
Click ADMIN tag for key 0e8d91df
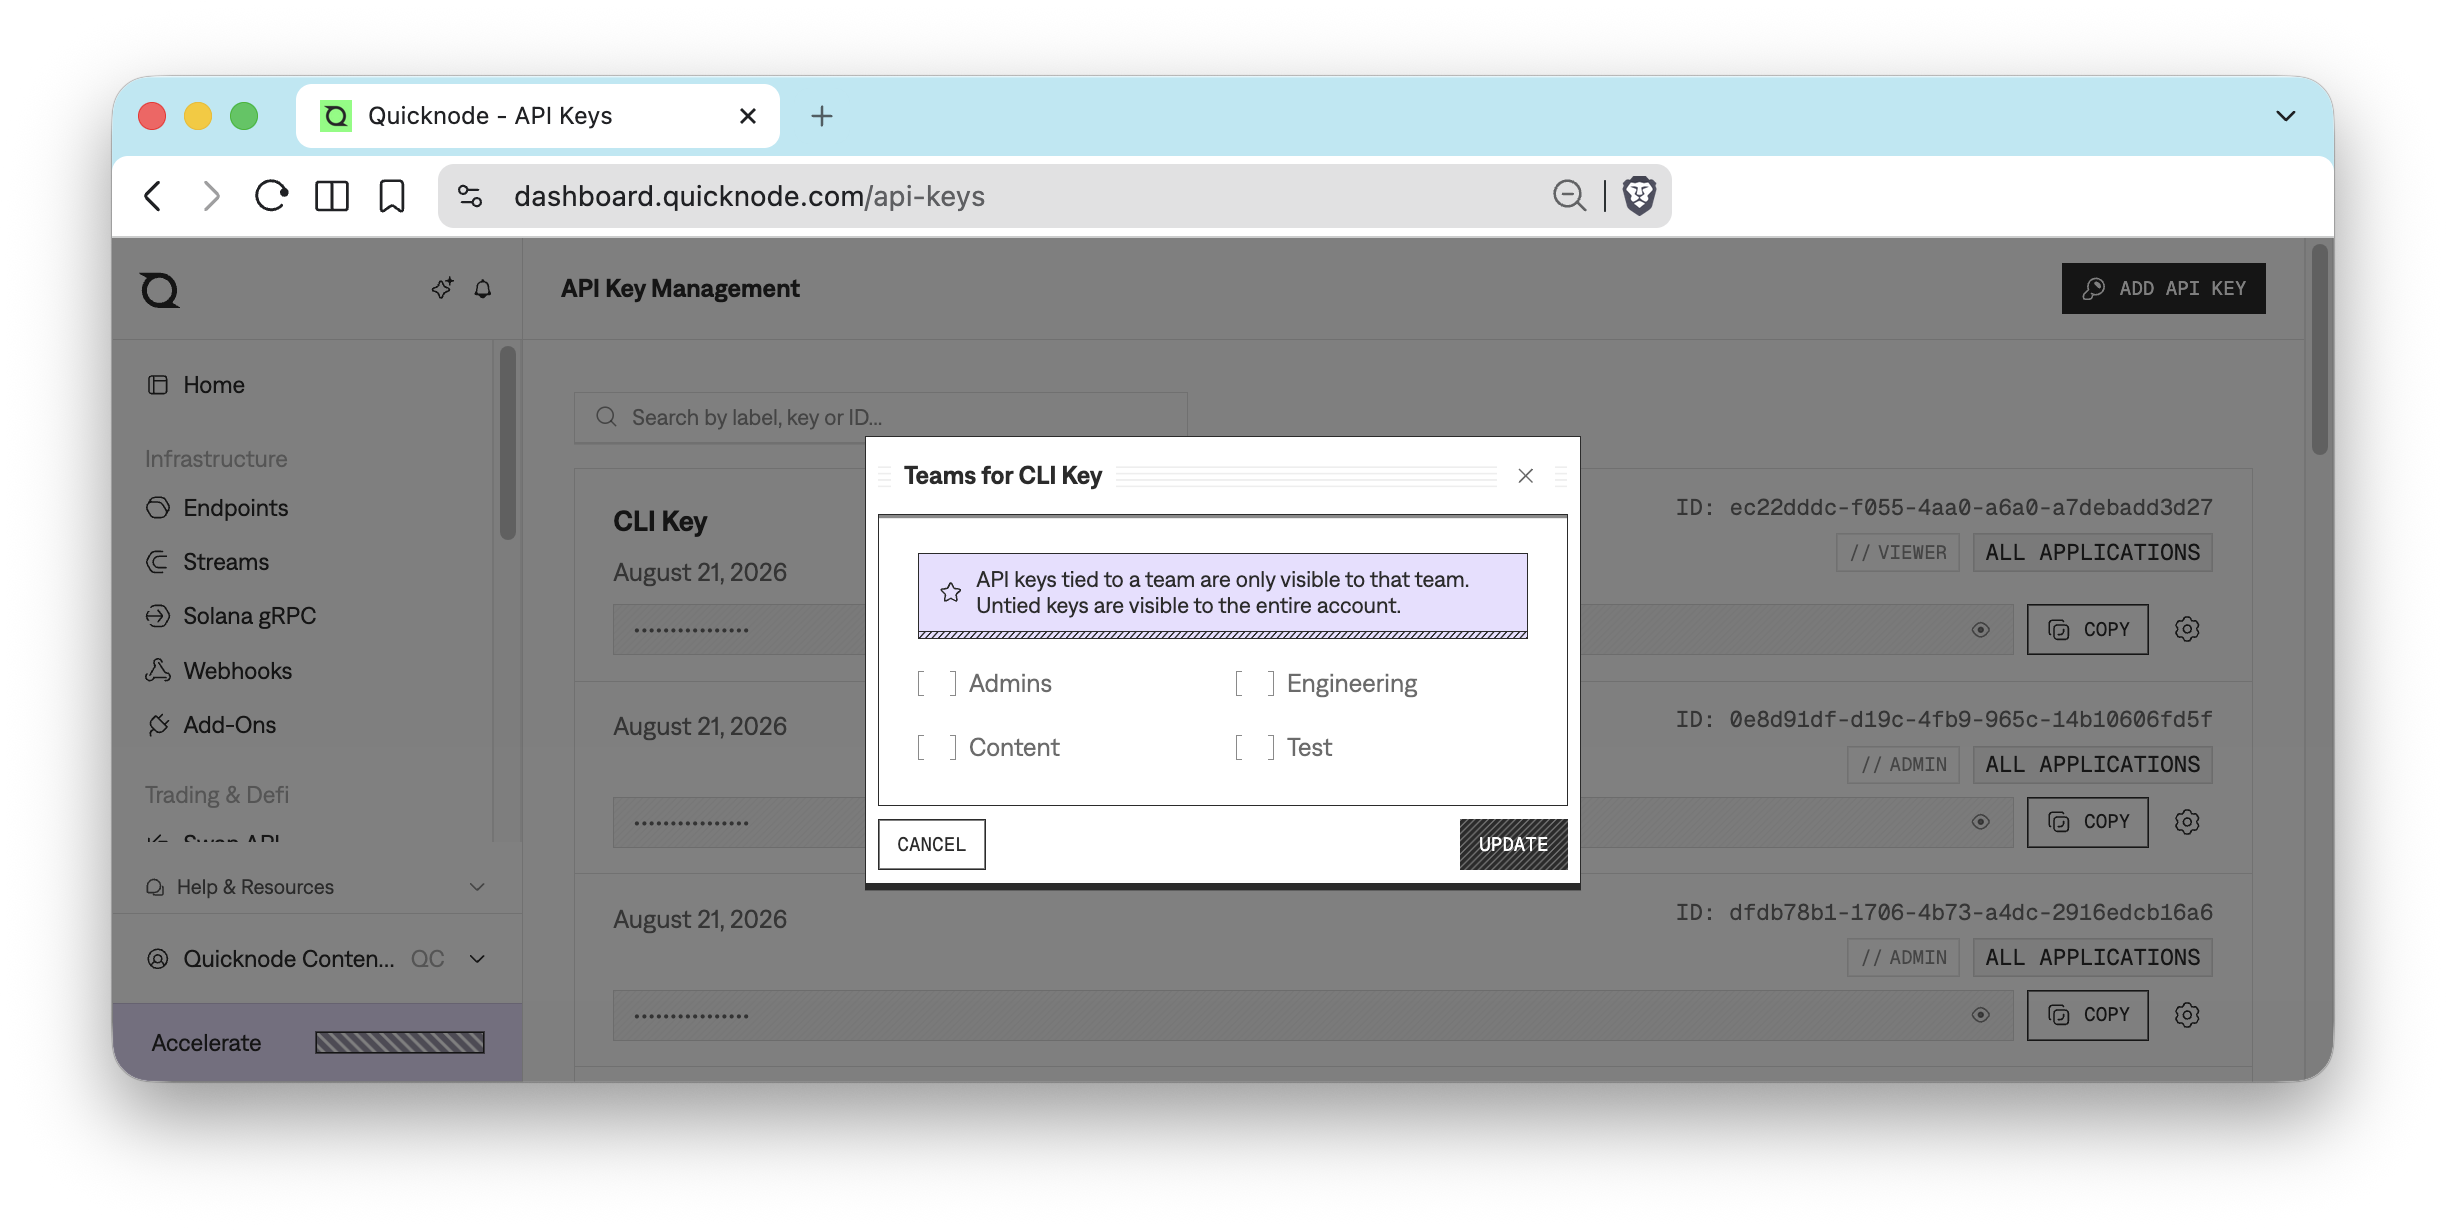[x=1904, y=765]
